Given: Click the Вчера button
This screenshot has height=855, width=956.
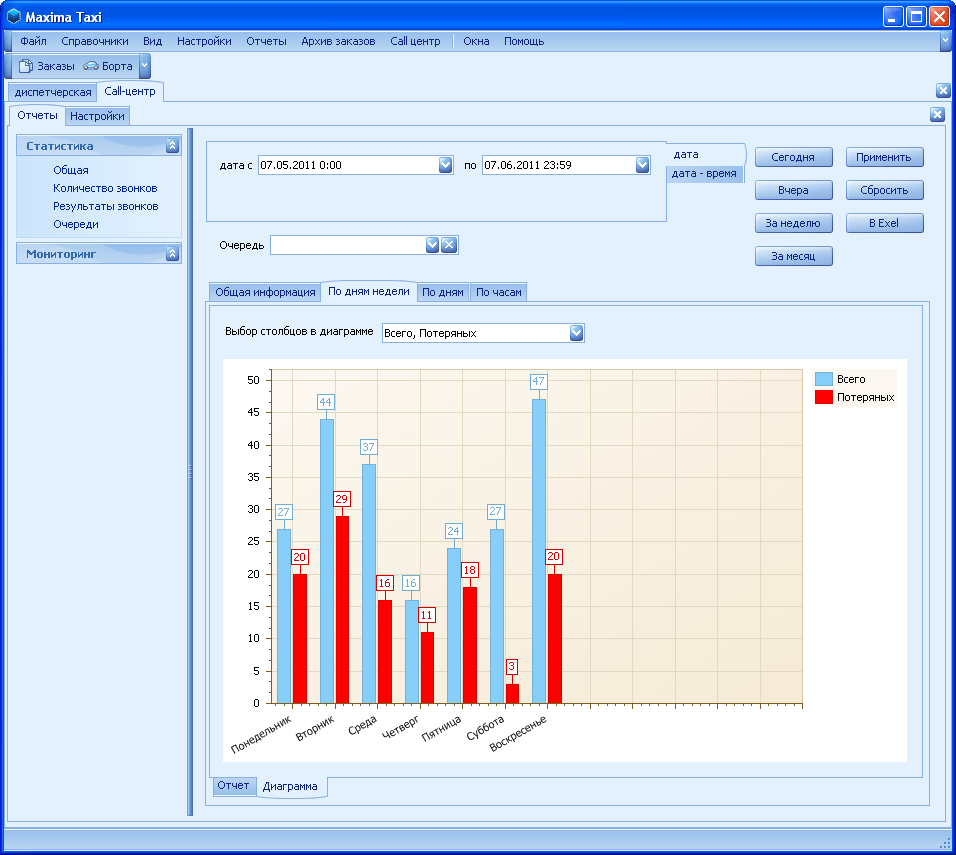Looking at the screenshot, I should tap(793, 190).
